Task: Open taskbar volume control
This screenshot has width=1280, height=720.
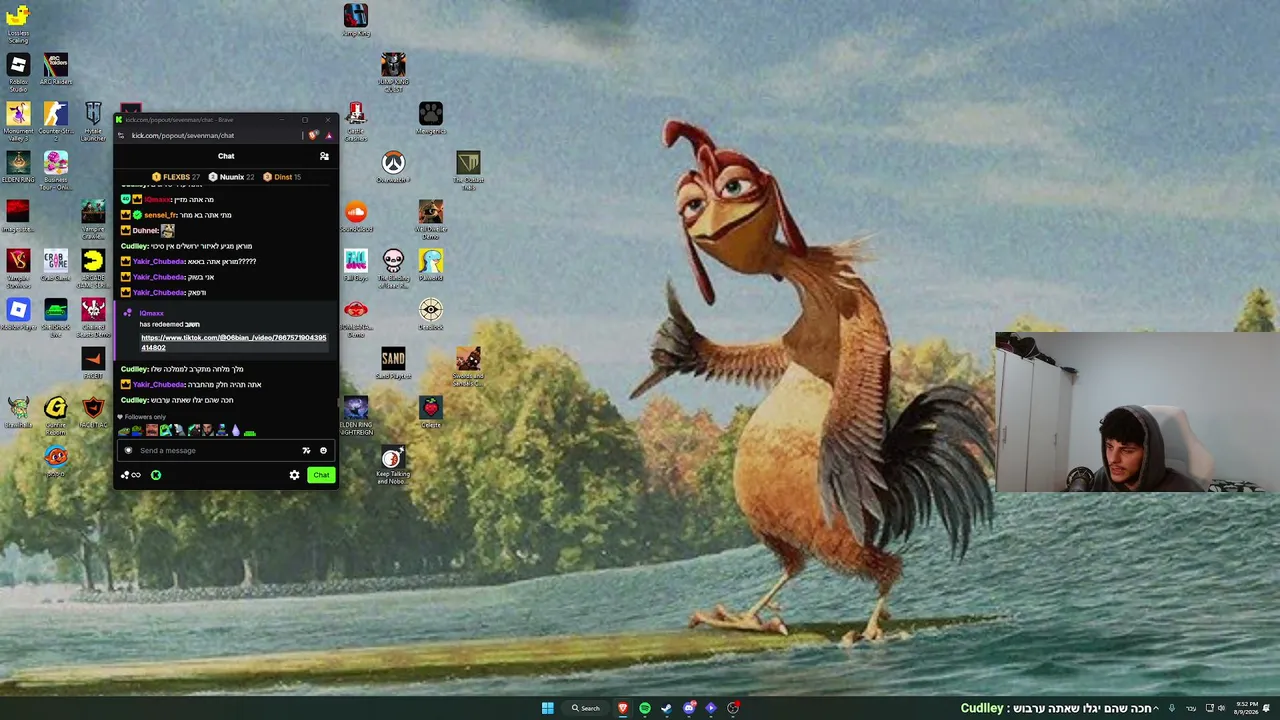Action: [x=1221, y=708]
